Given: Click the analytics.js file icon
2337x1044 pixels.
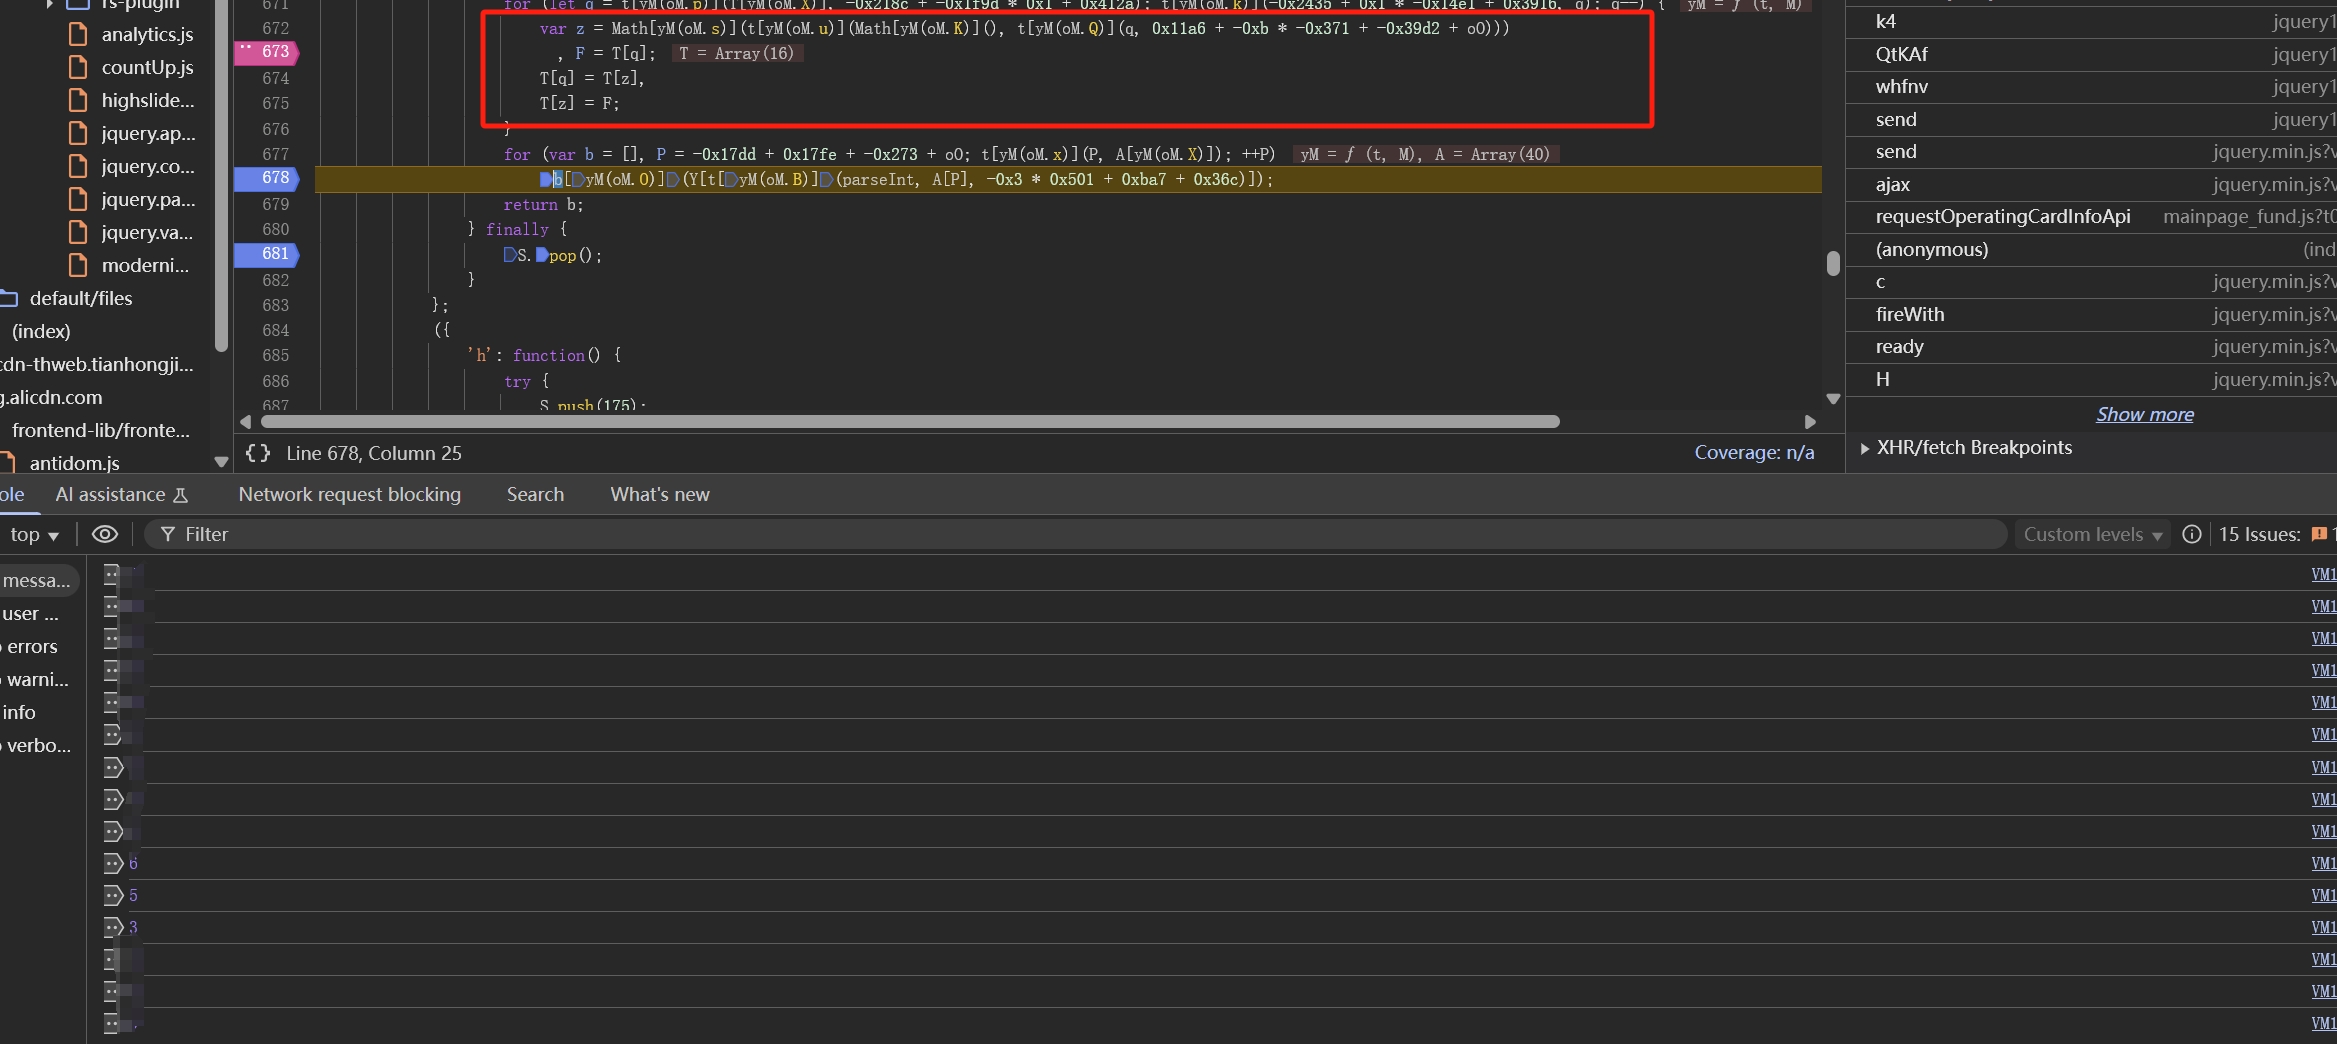Looking at the screenshot, I should [78, 34].
